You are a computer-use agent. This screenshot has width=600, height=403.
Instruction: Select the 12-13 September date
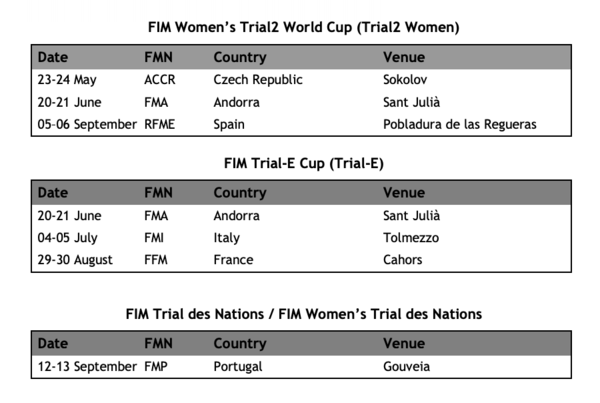(87, 367)
